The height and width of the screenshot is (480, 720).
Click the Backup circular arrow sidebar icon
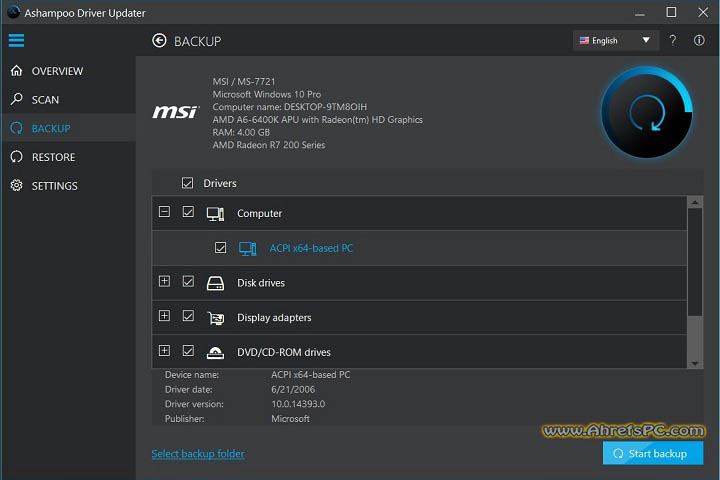pyautogui.click(x=17, y=128)
